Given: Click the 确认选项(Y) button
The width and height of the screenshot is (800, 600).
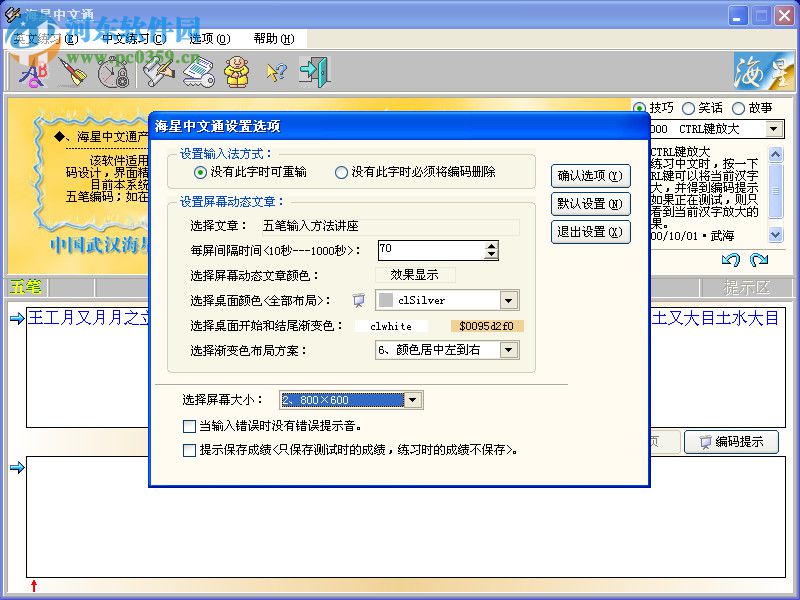Looking at the screenshot, I should (x=590, y=176).
